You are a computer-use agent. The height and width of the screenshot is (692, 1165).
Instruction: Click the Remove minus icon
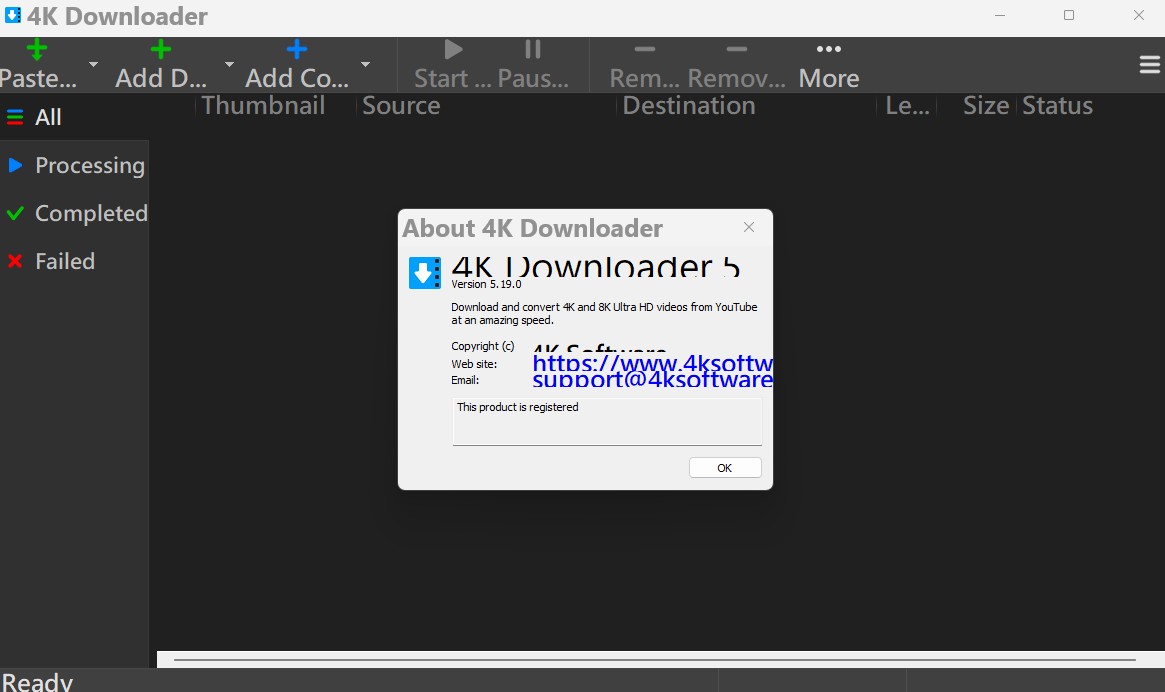[645, 50]
